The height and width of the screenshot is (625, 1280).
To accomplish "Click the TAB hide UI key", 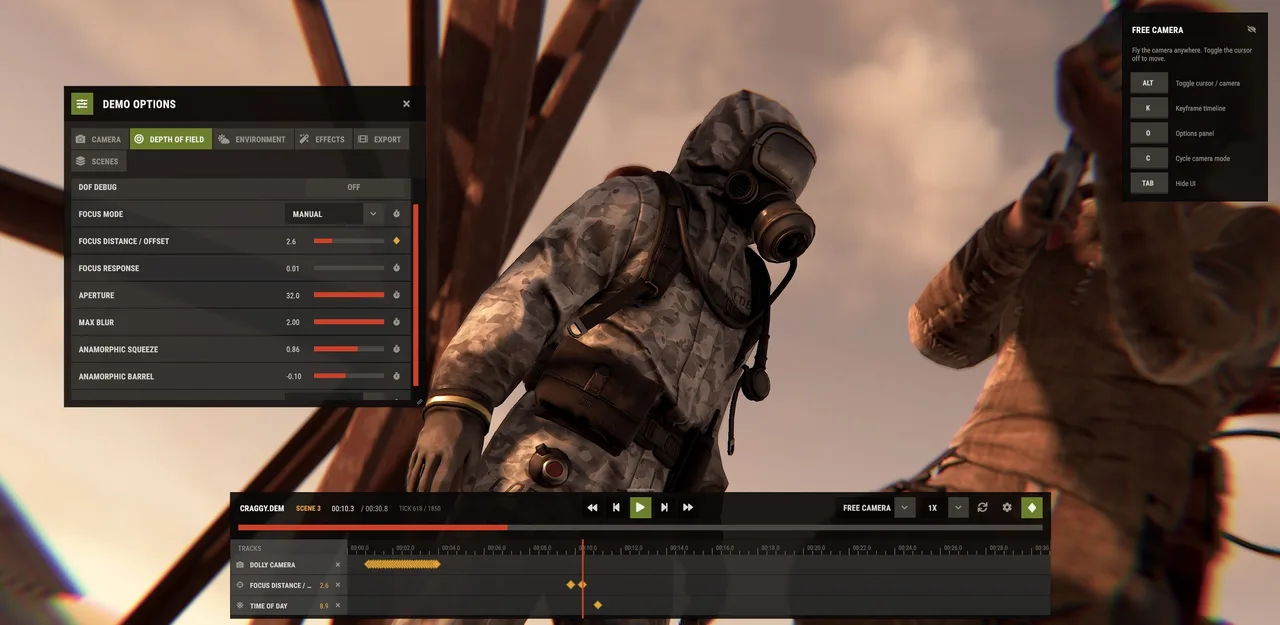I will (x=1149, y=183).
